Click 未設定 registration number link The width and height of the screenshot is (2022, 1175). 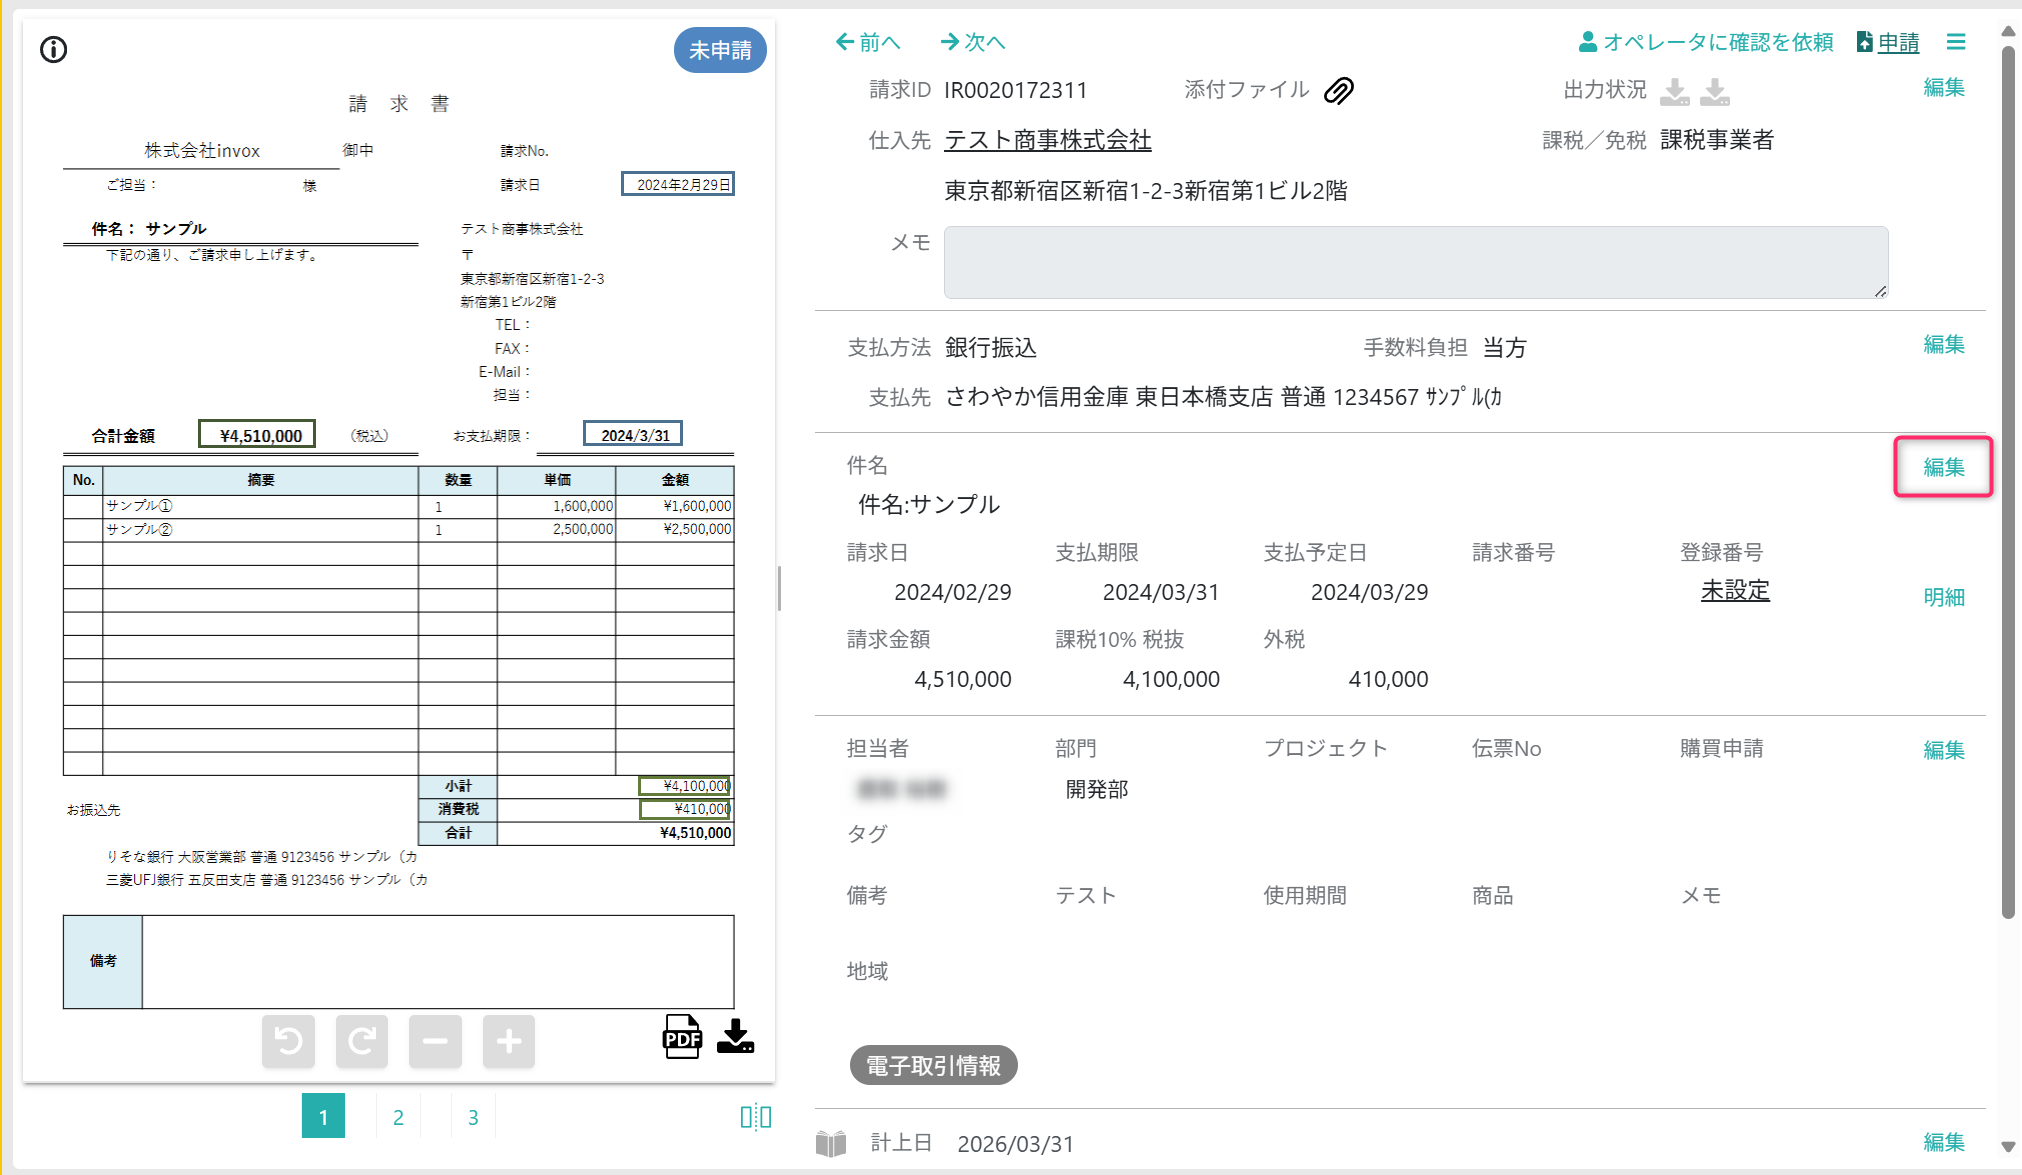click(1735, 591)
